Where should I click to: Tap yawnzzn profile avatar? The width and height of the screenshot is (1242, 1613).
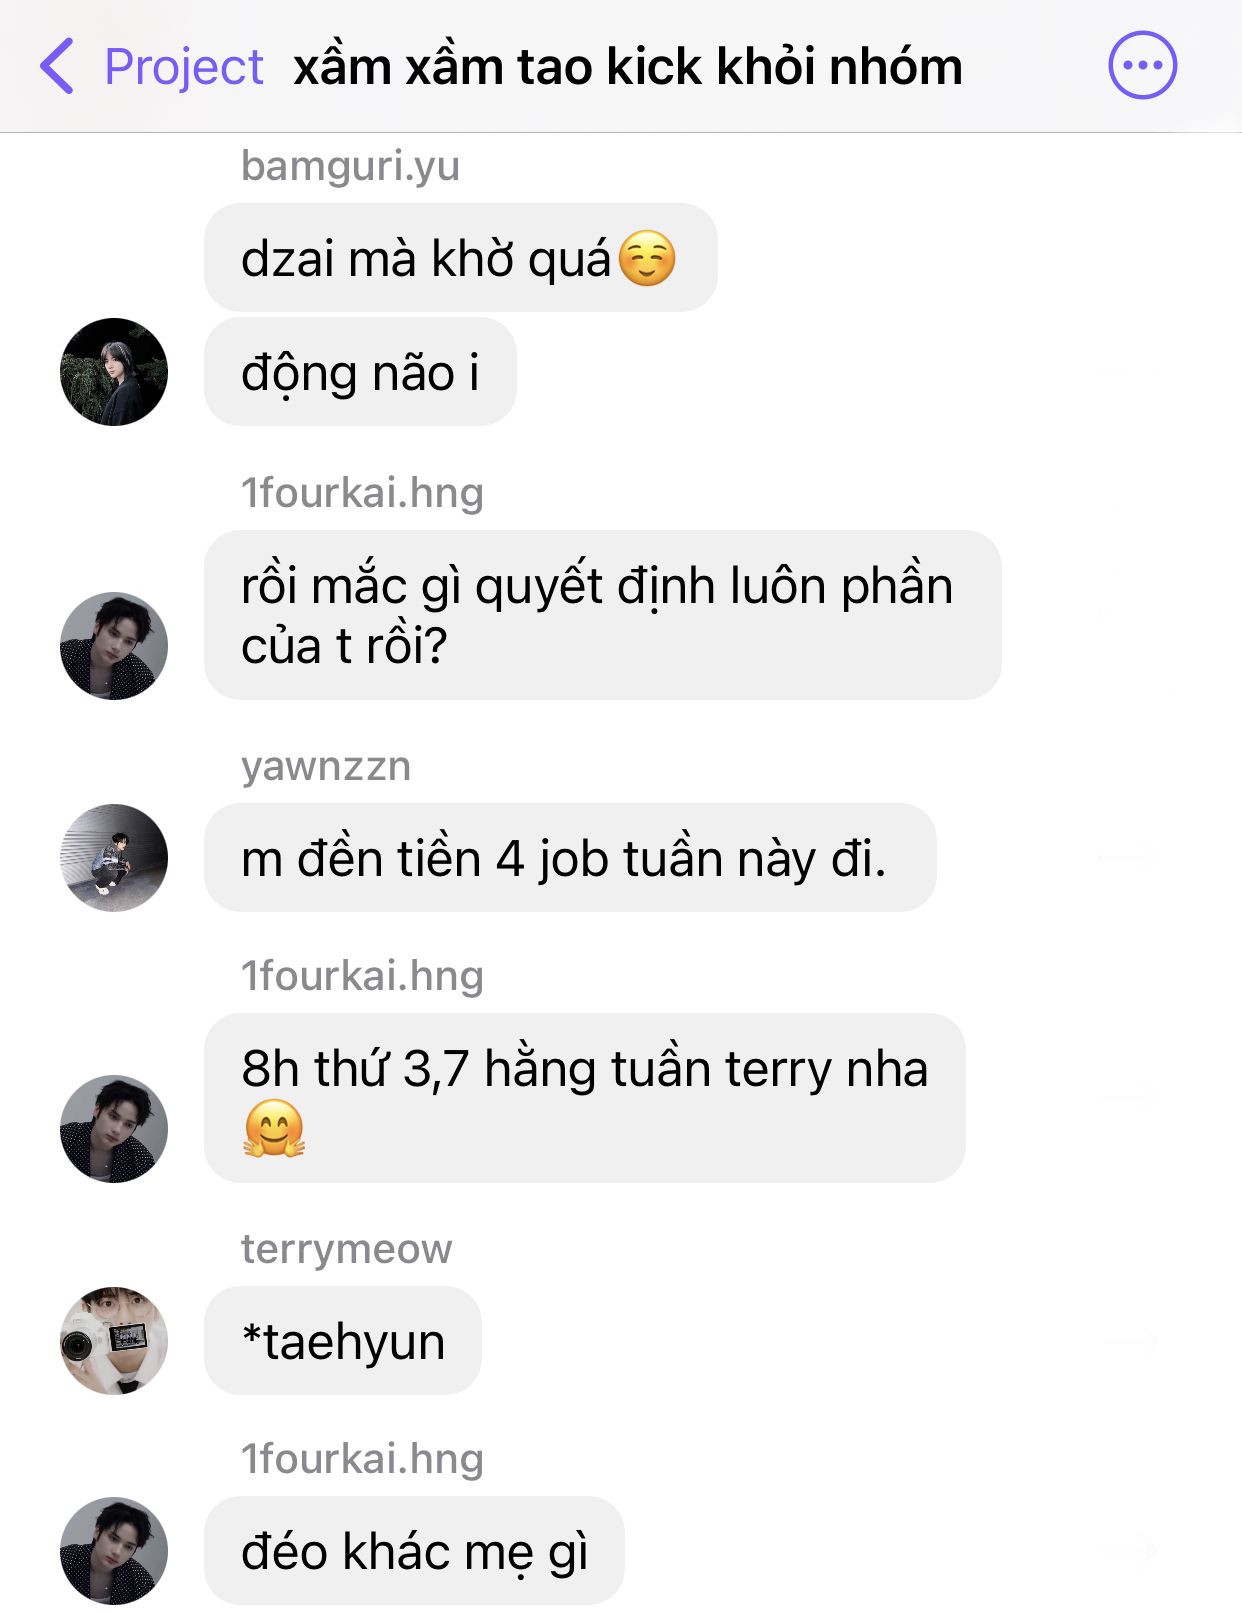[x=114, y=858]
